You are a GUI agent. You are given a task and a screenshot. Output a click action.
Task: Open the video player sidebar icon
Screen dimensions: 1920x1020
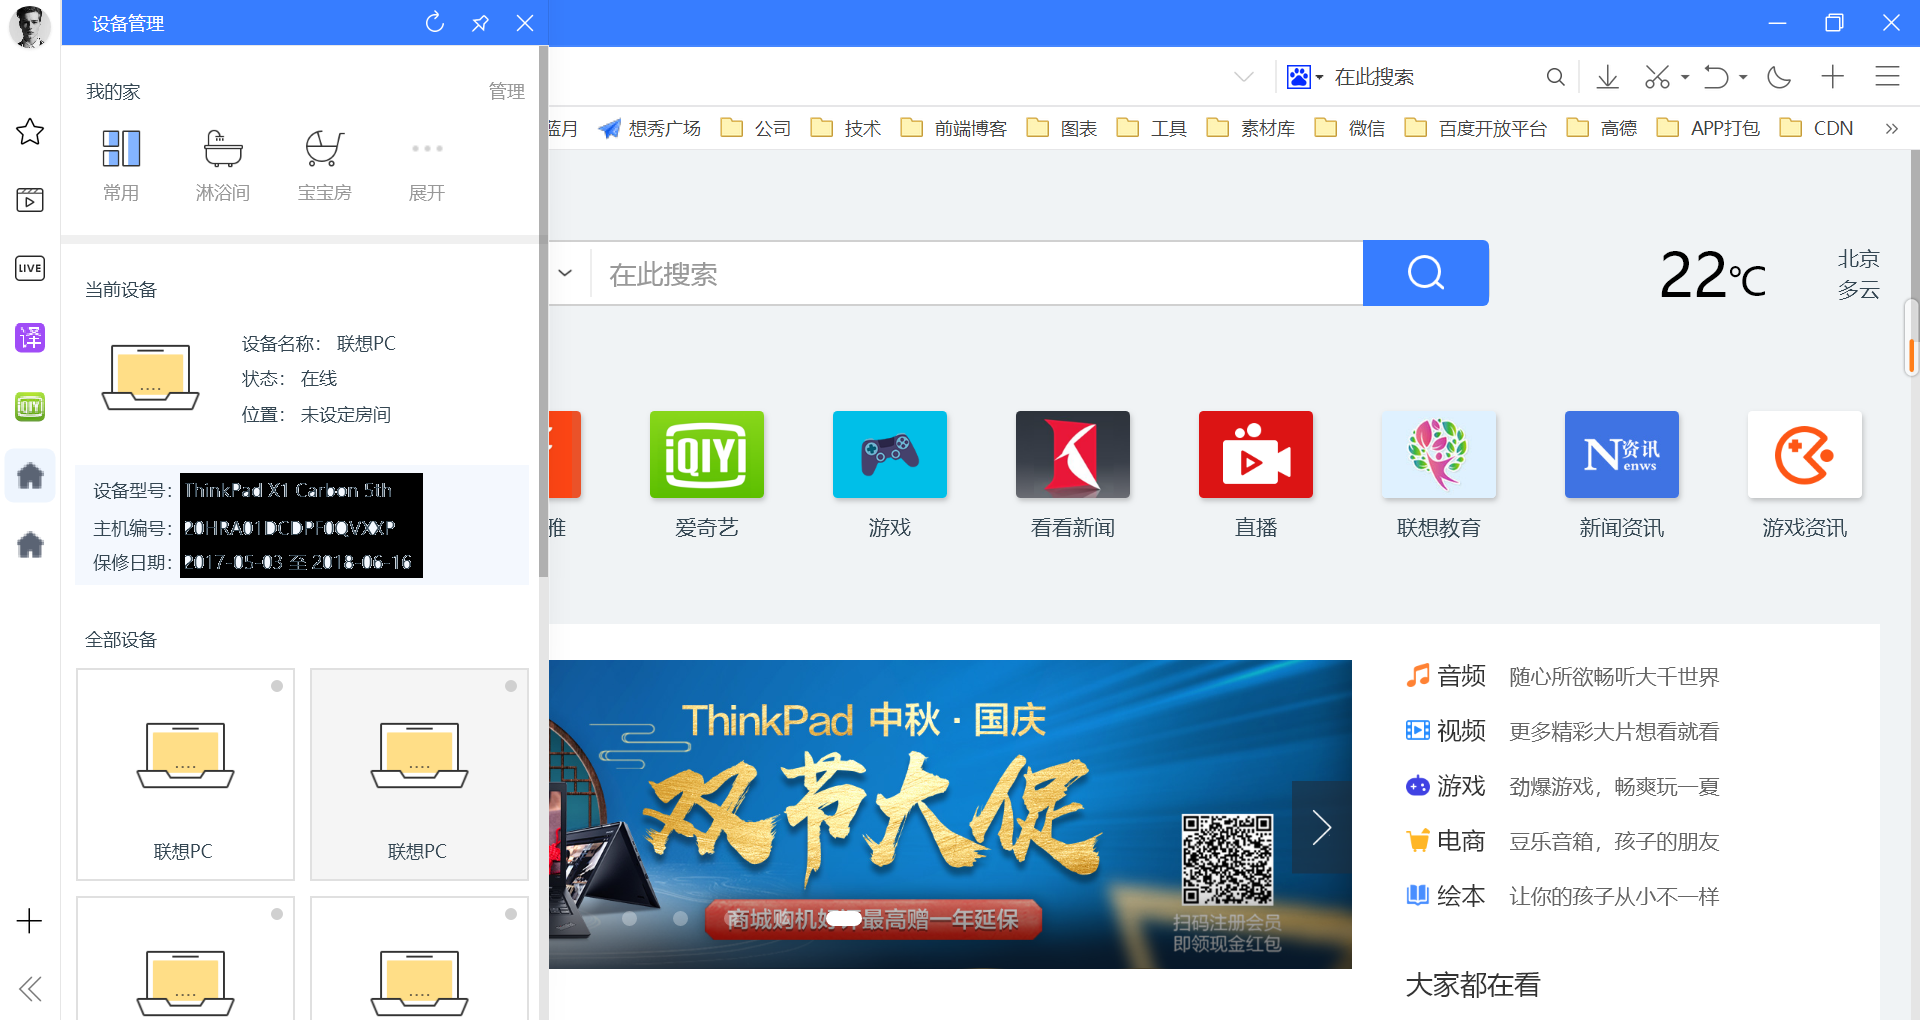coord(30,200)
